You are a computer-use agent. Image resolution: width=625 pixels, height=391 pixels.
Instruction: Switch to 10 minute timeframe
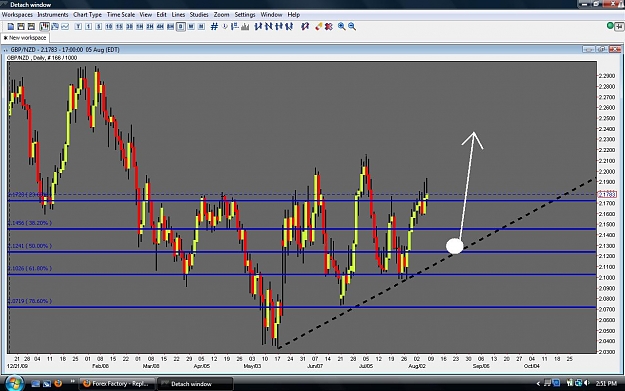click(x=109, y=27)
